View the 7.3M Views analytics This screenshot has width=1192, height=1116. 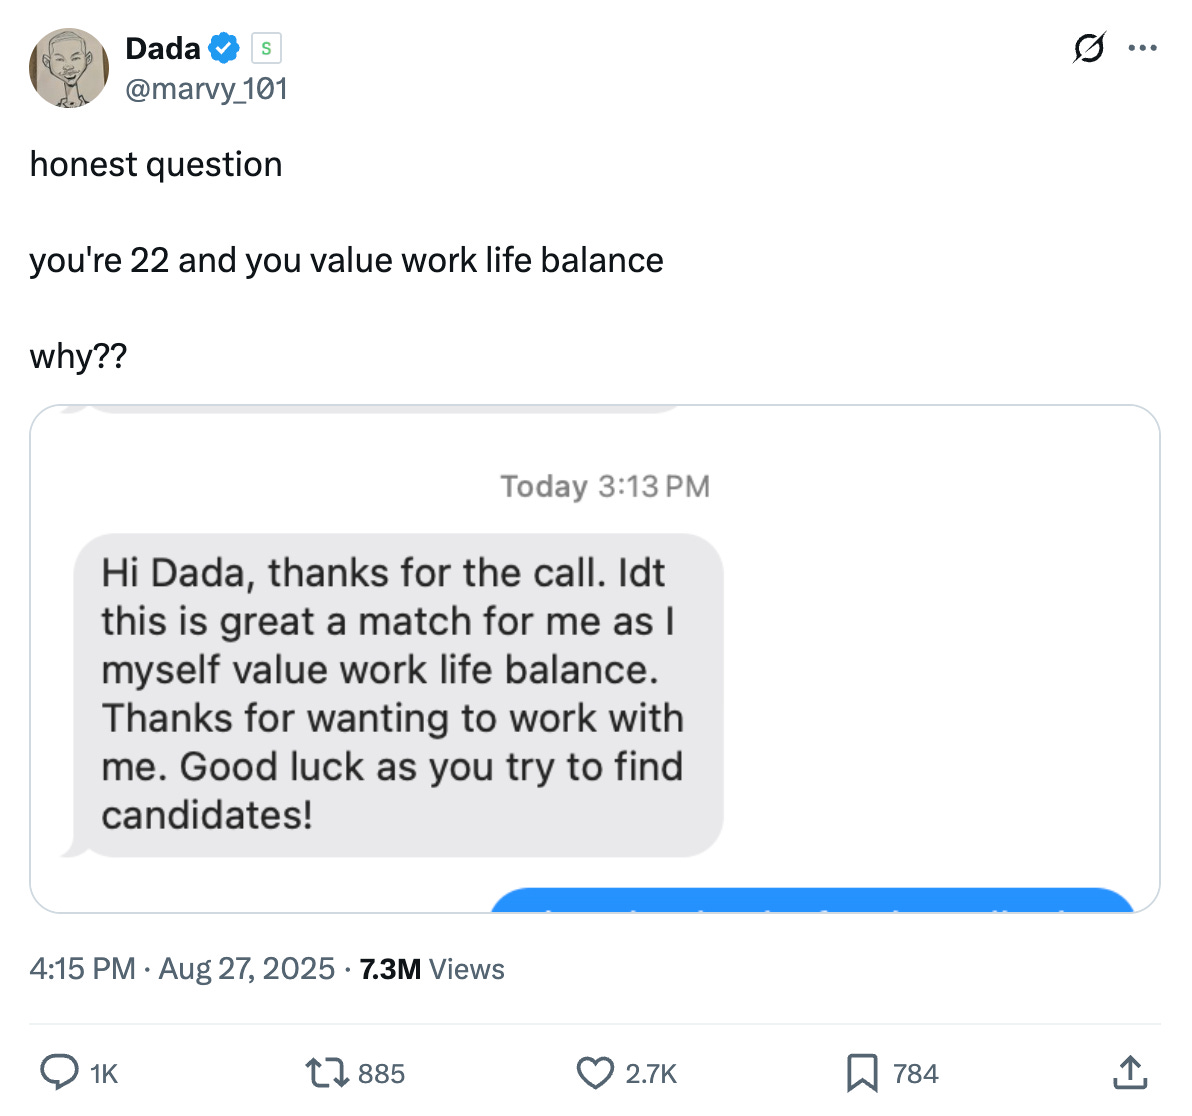[x=432, y=968]
